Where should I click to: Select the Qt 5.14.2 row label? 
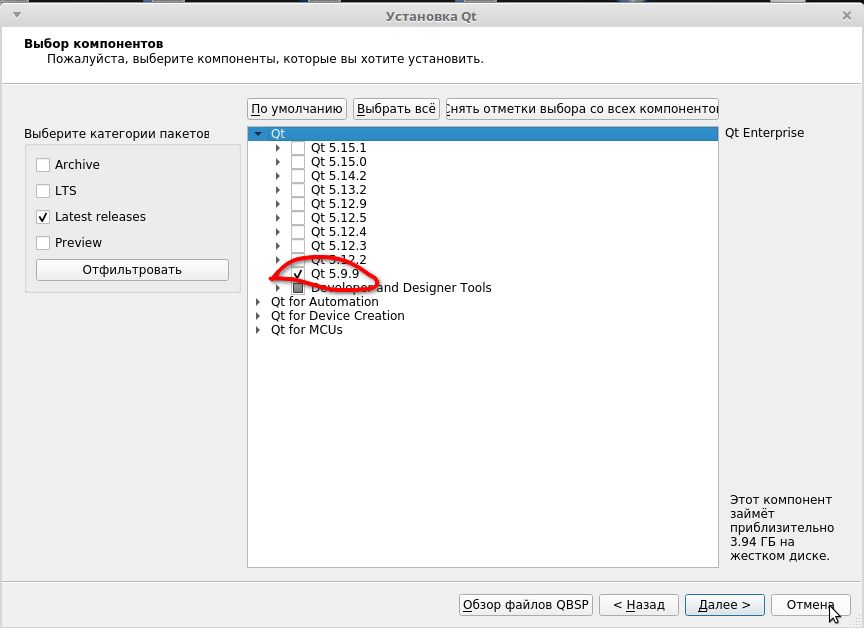tap(338, 176)
